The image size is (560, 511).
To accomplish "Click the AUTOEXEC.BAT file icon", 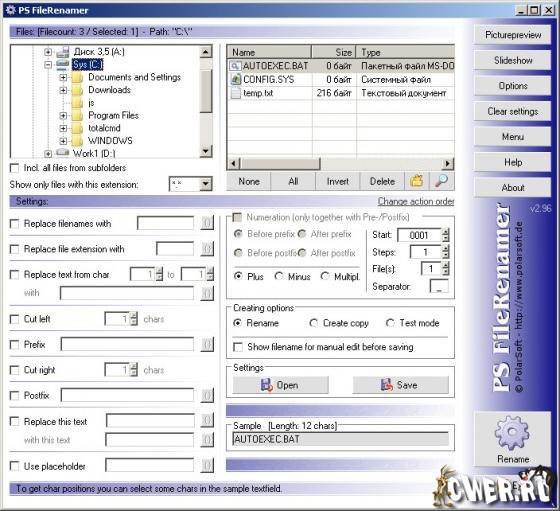I will 235,66.
